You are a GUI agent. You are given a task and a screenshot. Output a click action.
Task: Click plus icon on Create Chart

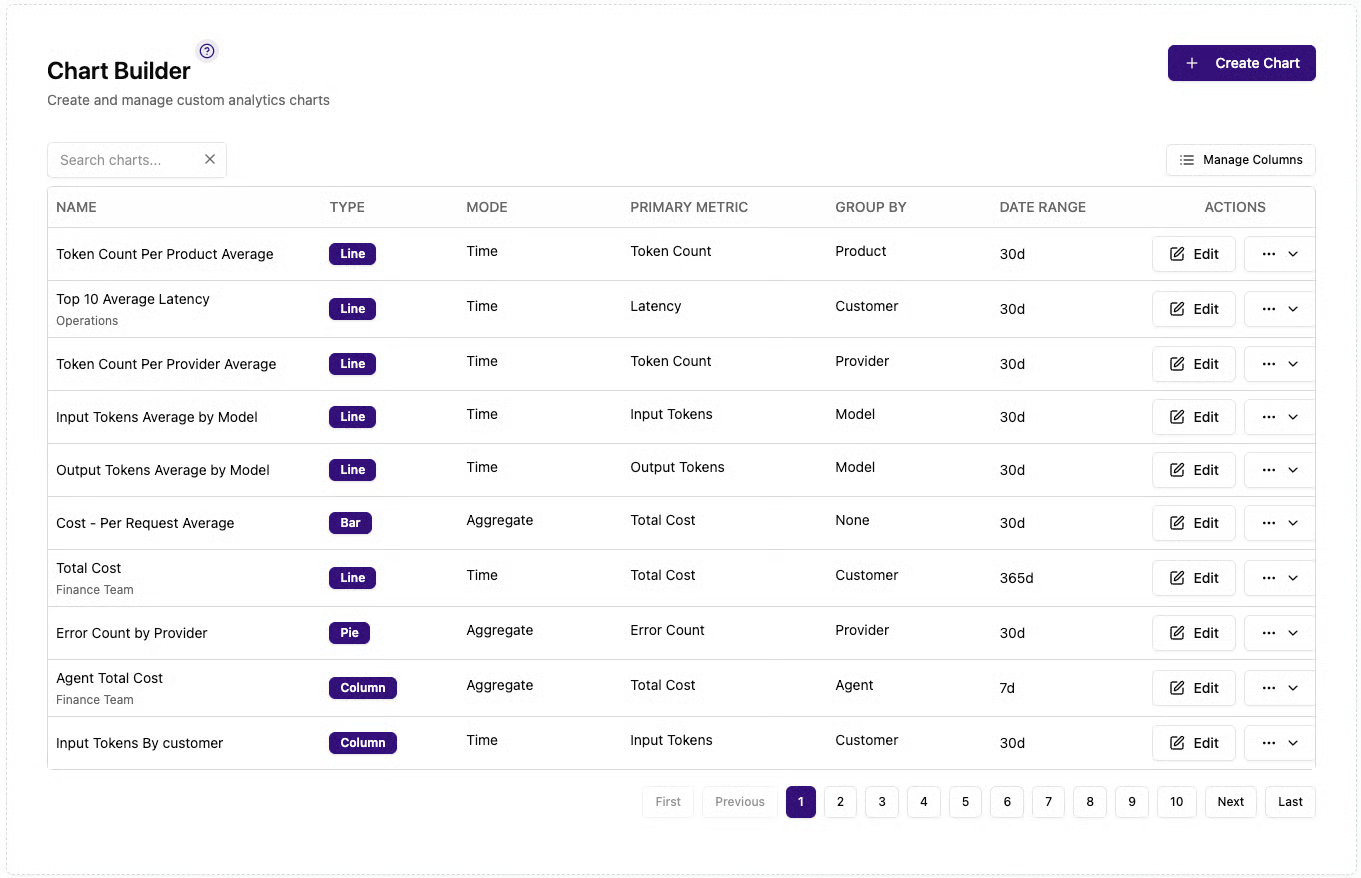1191,63
